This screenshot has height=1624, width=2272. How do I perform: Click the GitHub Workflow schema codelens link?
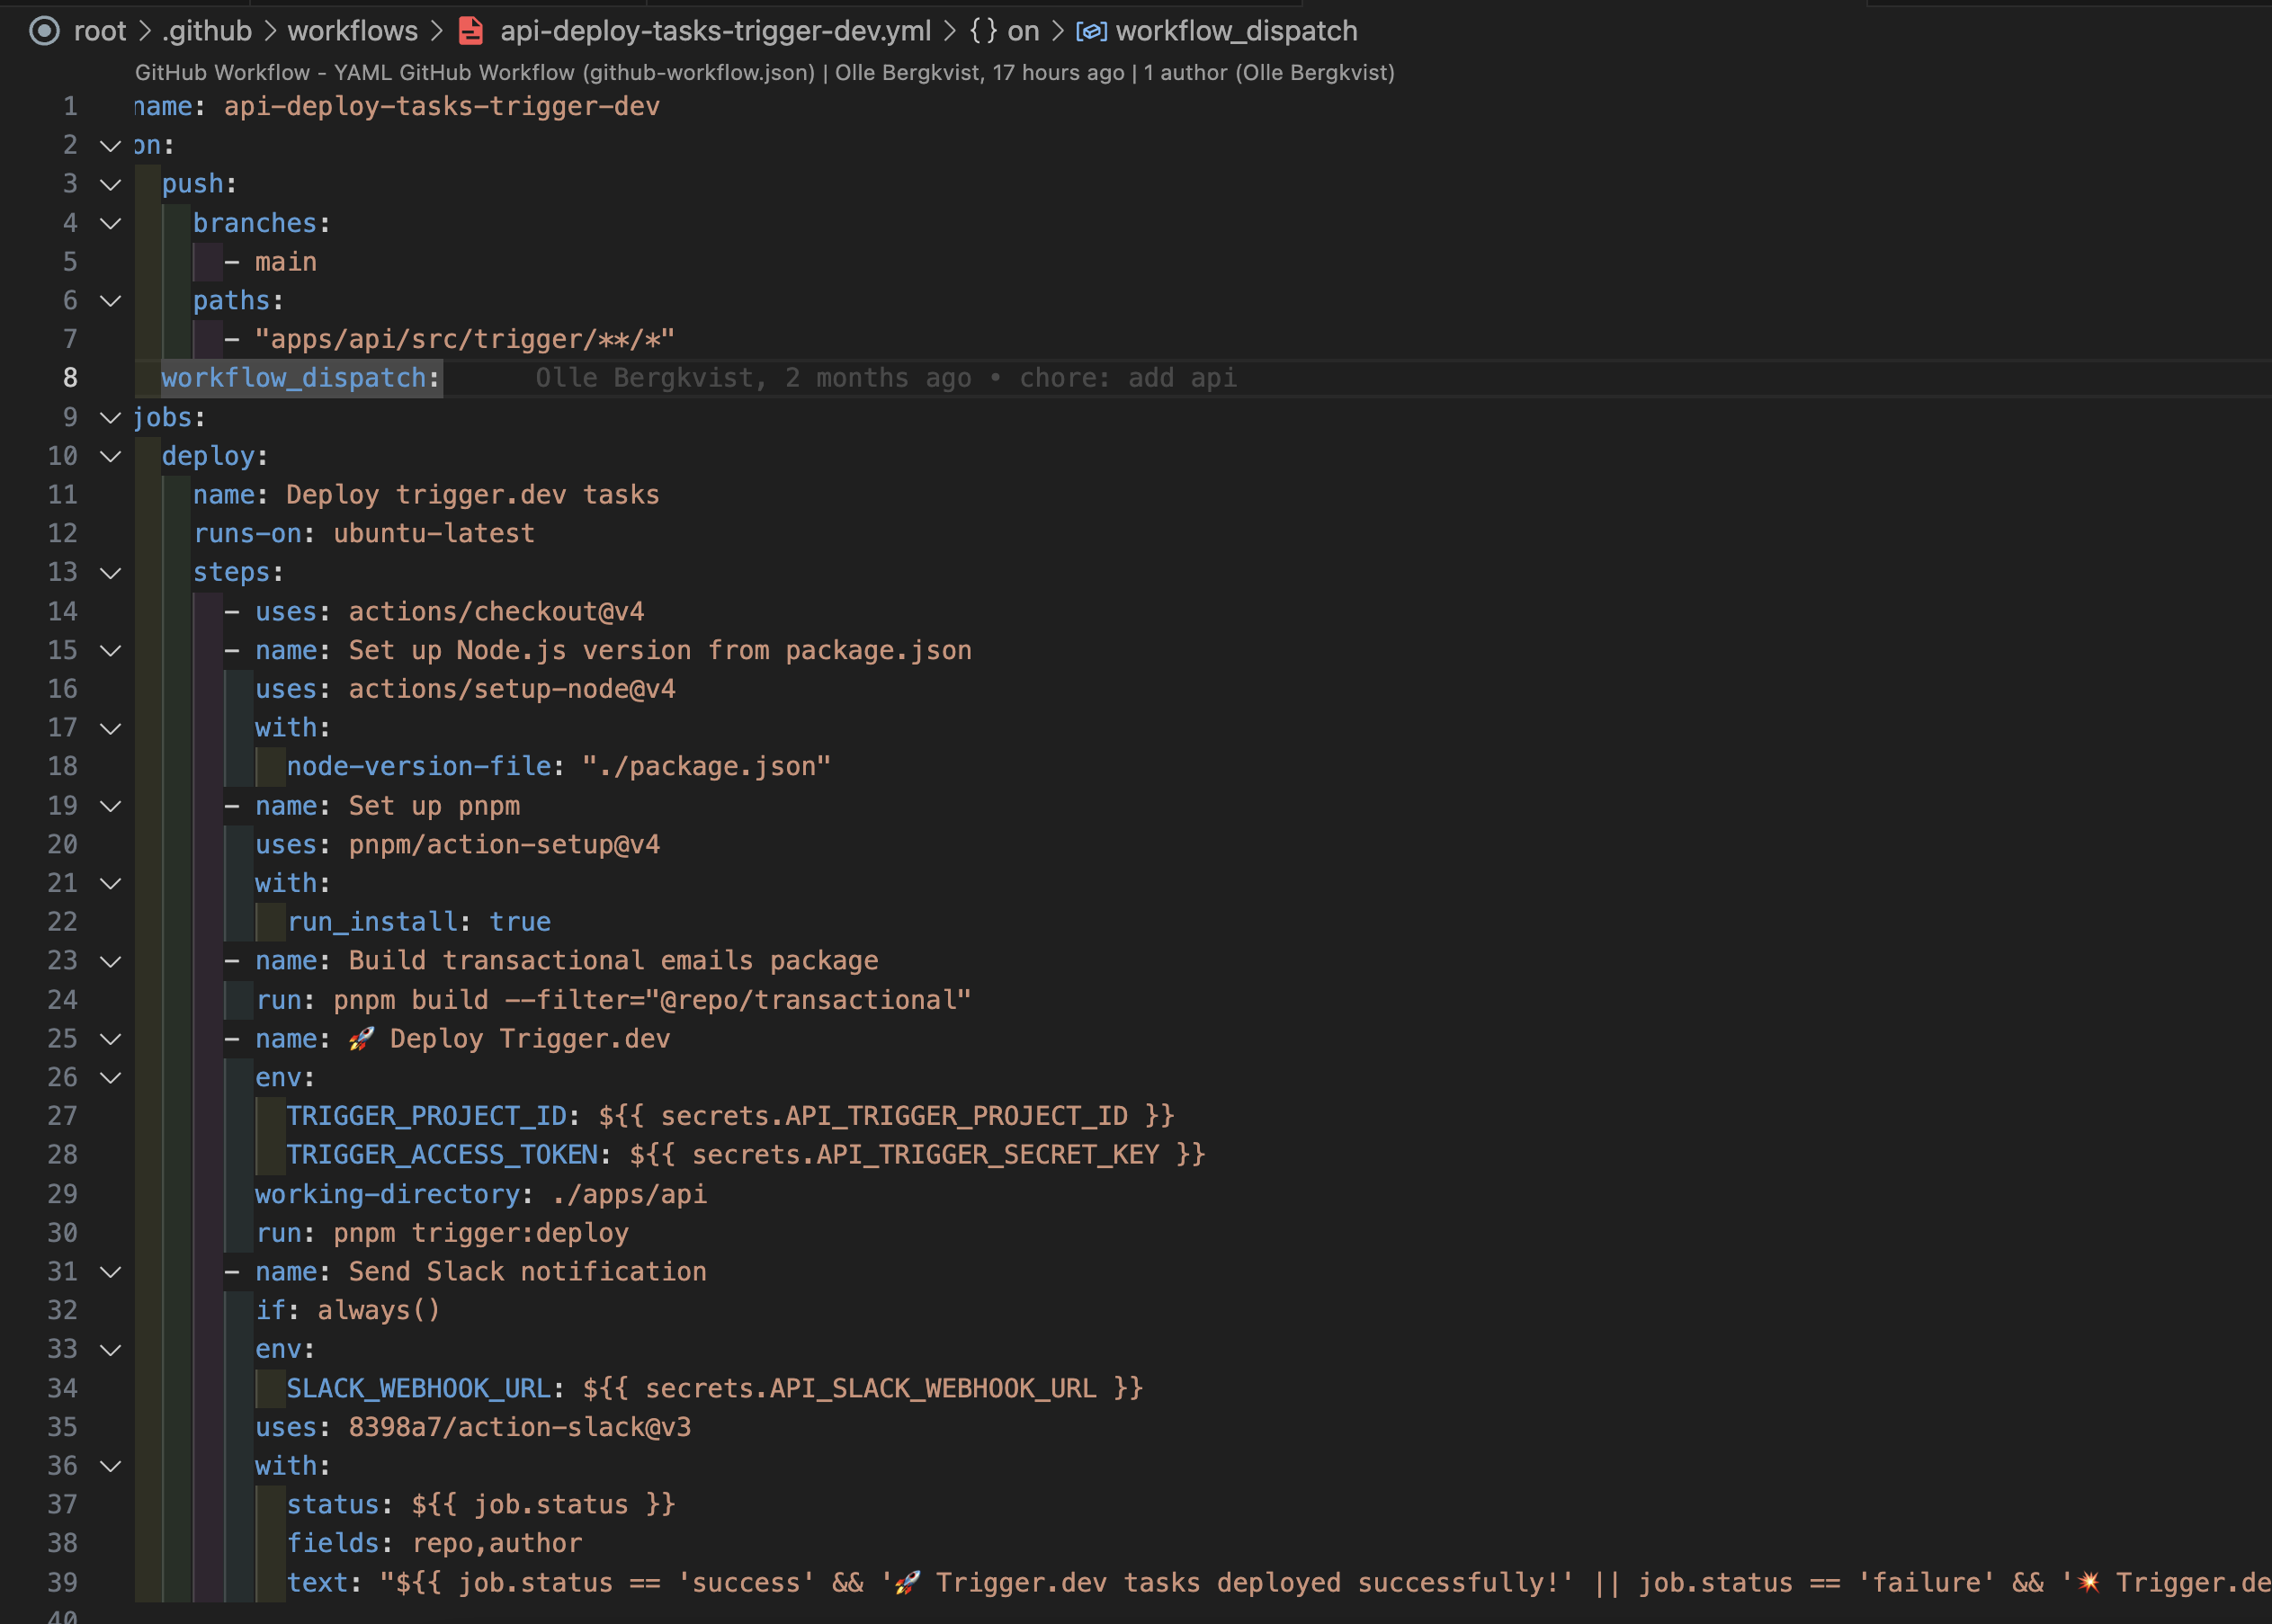click(x=475, y=72)
